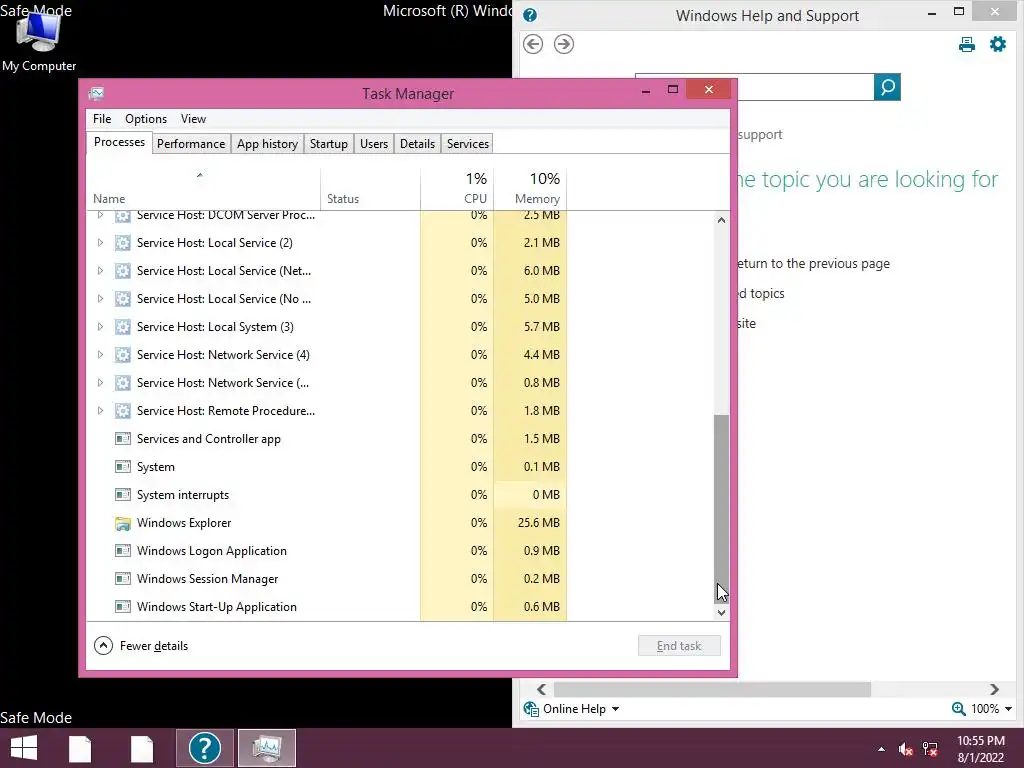Sort by the Status column header
Image resolution: width=1024 pixels, height=768 pixels.
click(370, 189)
